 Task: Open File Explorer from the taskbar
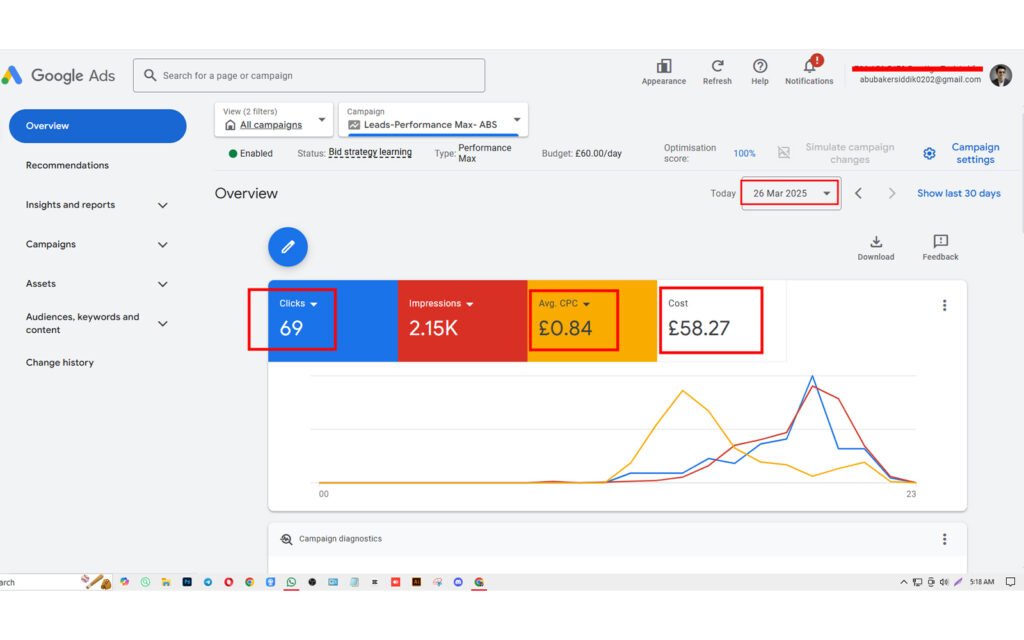(x=166, y=582)
